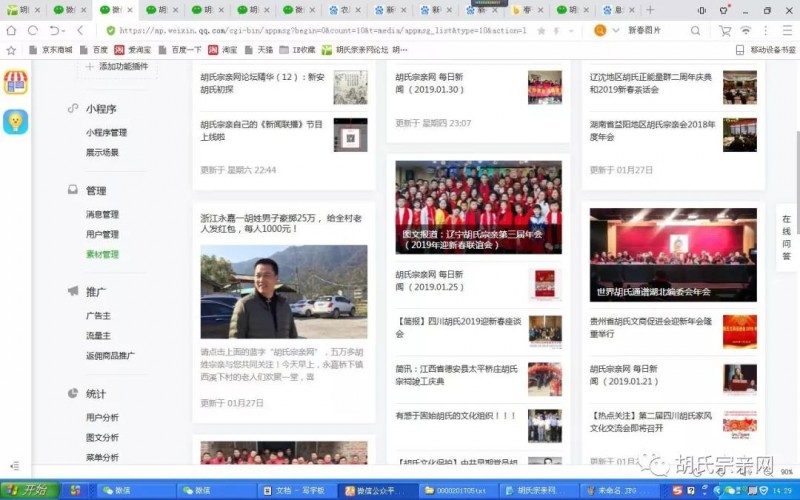Image resolution: width=800 pixels, height=500 pixels.
Task: Open the 爱淘宝 bookmark
Action: coord(133,50)
